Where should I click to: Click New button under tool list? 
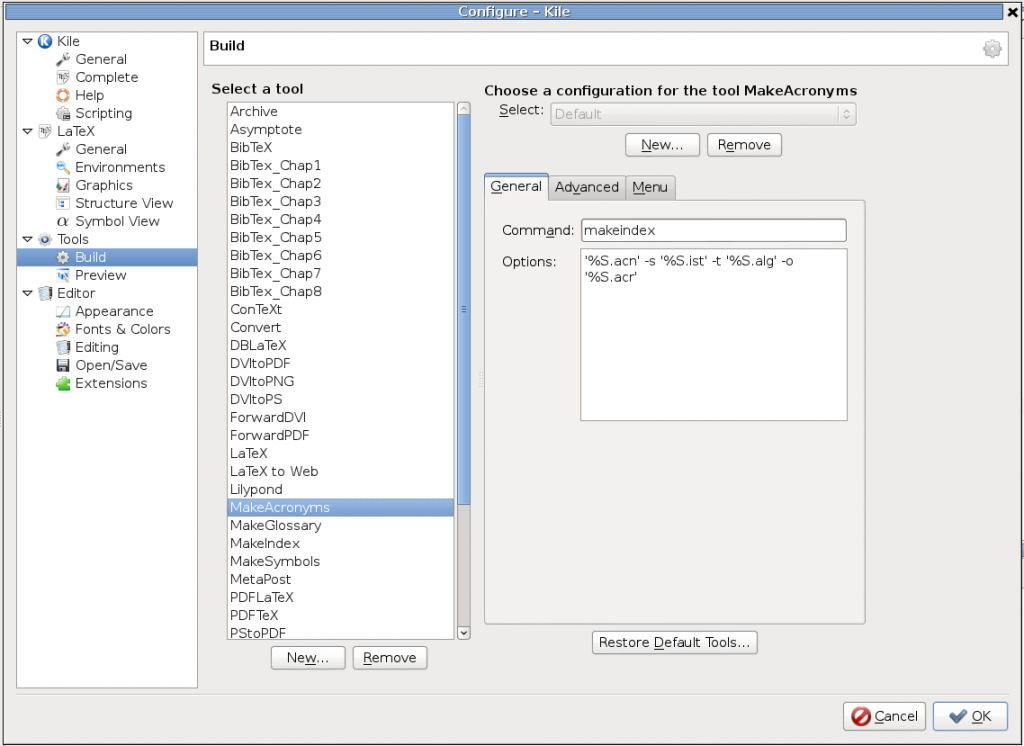308,658
